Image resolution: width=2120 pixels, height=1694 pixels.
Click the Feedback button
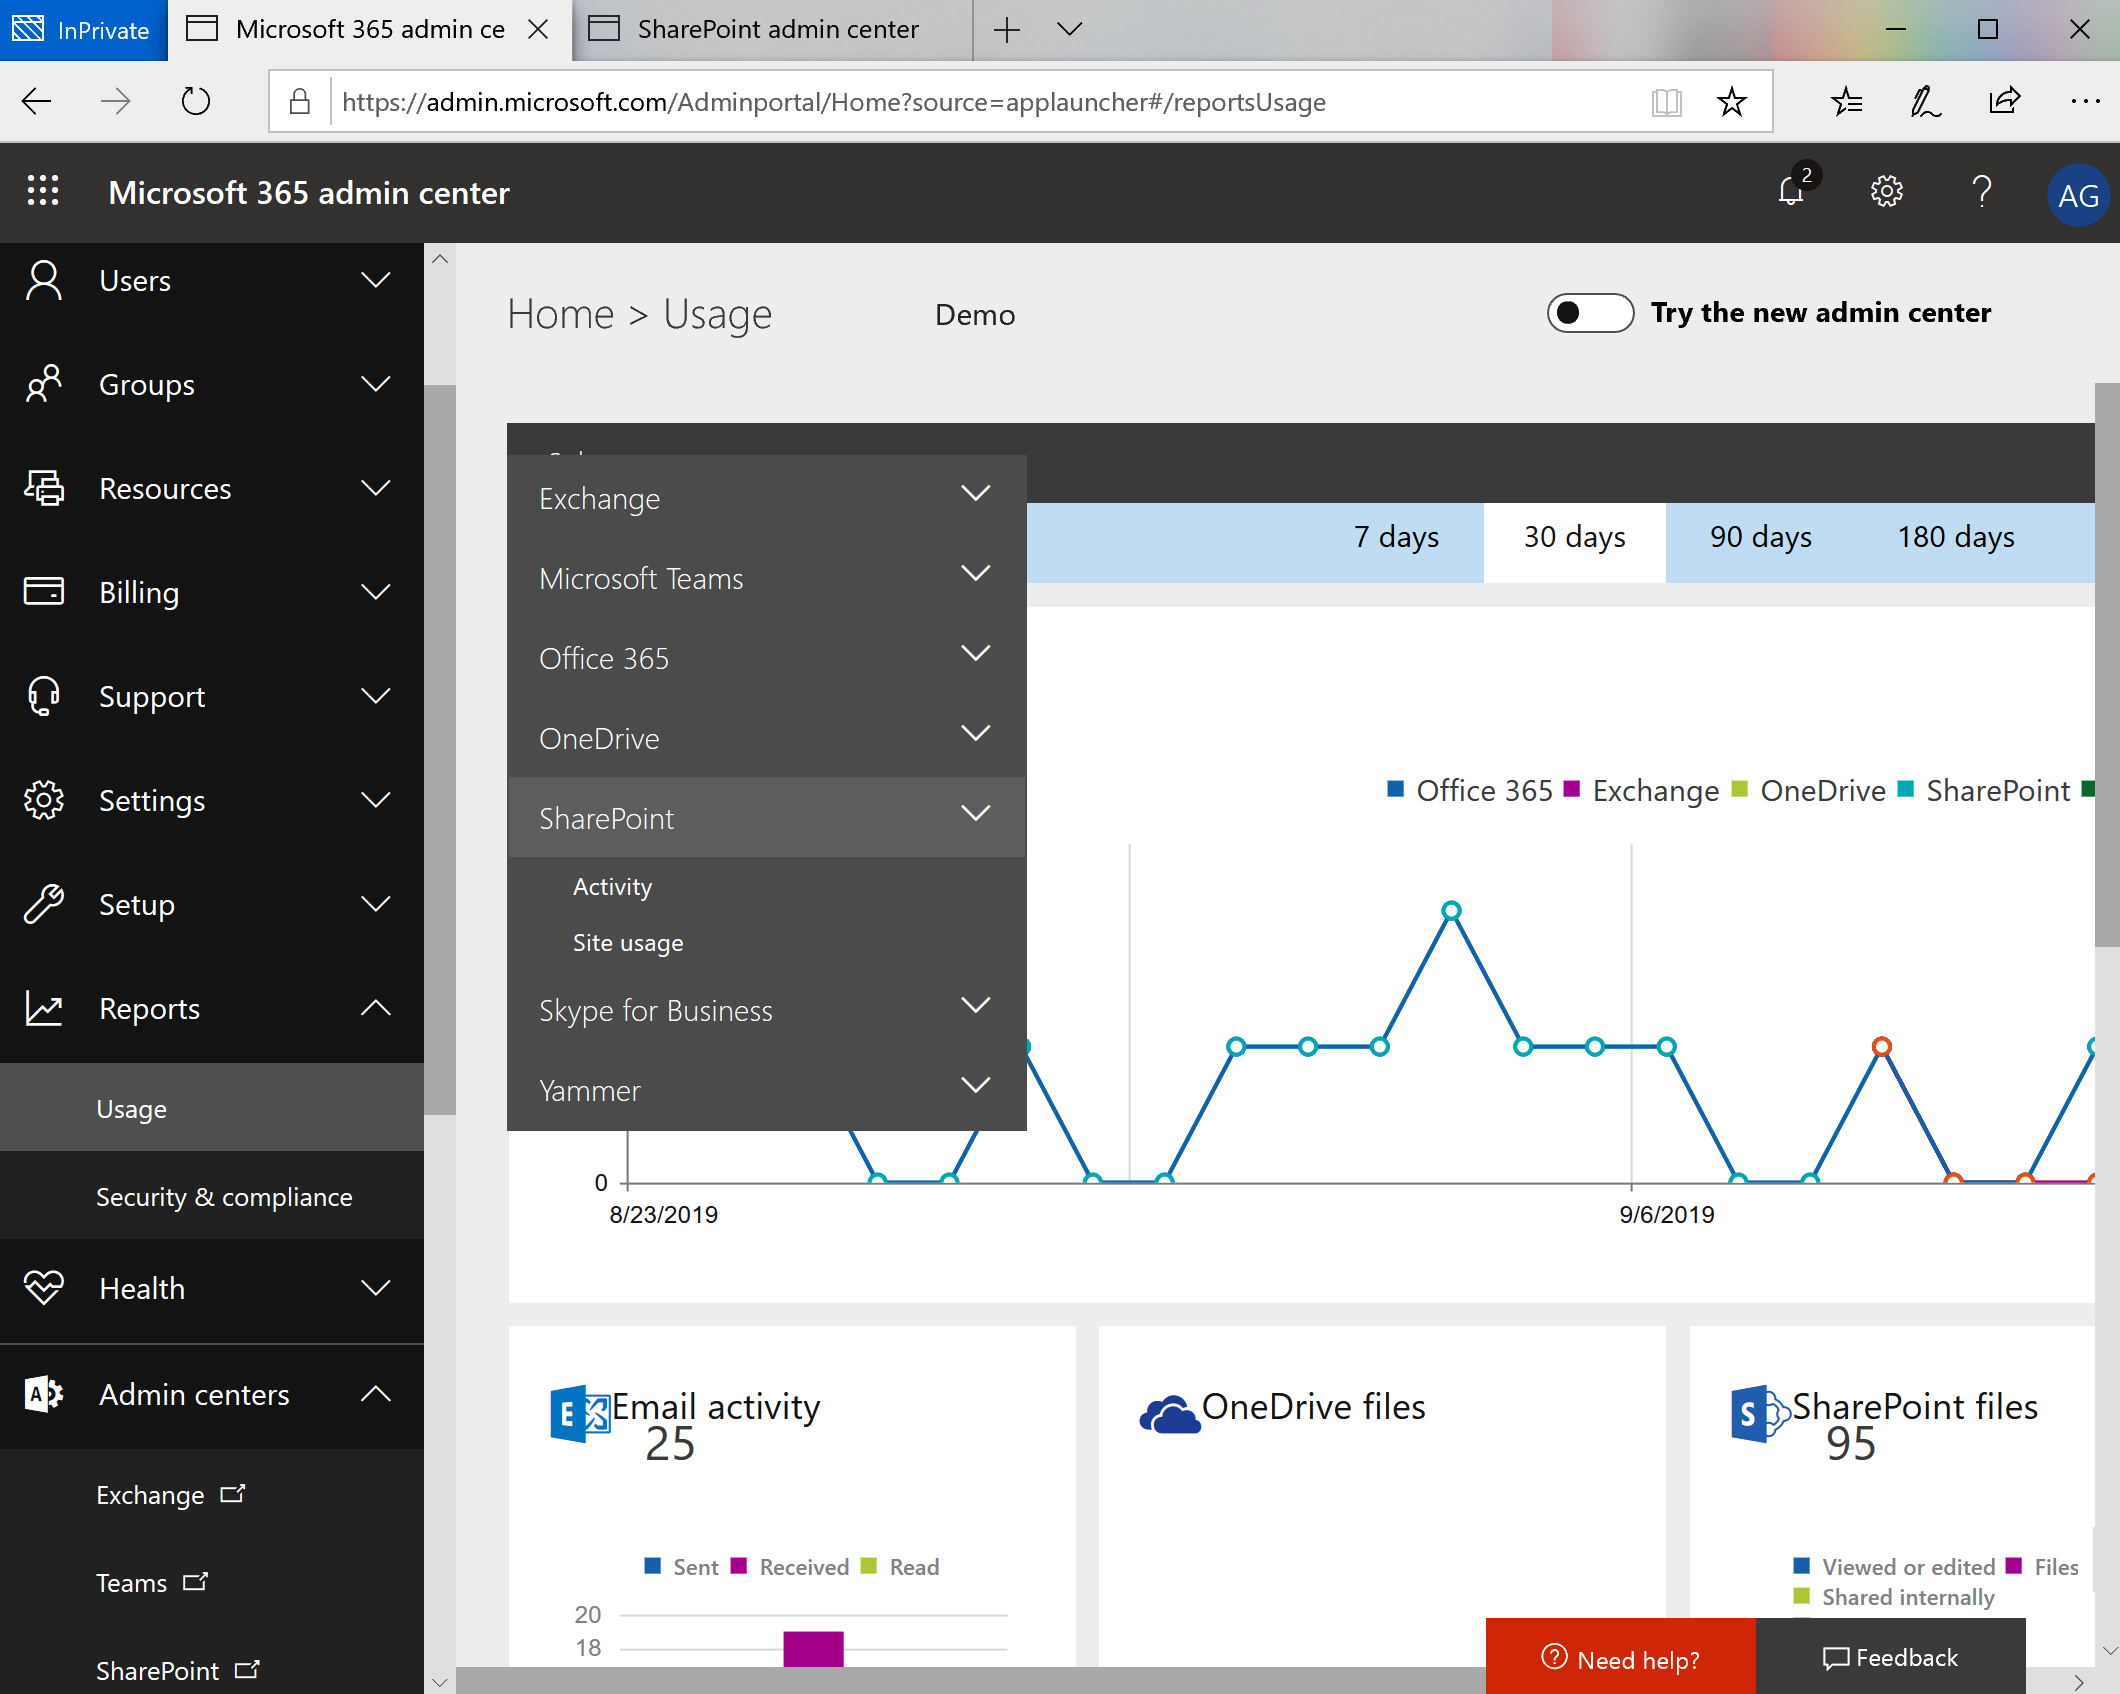coord(1890,1658)
